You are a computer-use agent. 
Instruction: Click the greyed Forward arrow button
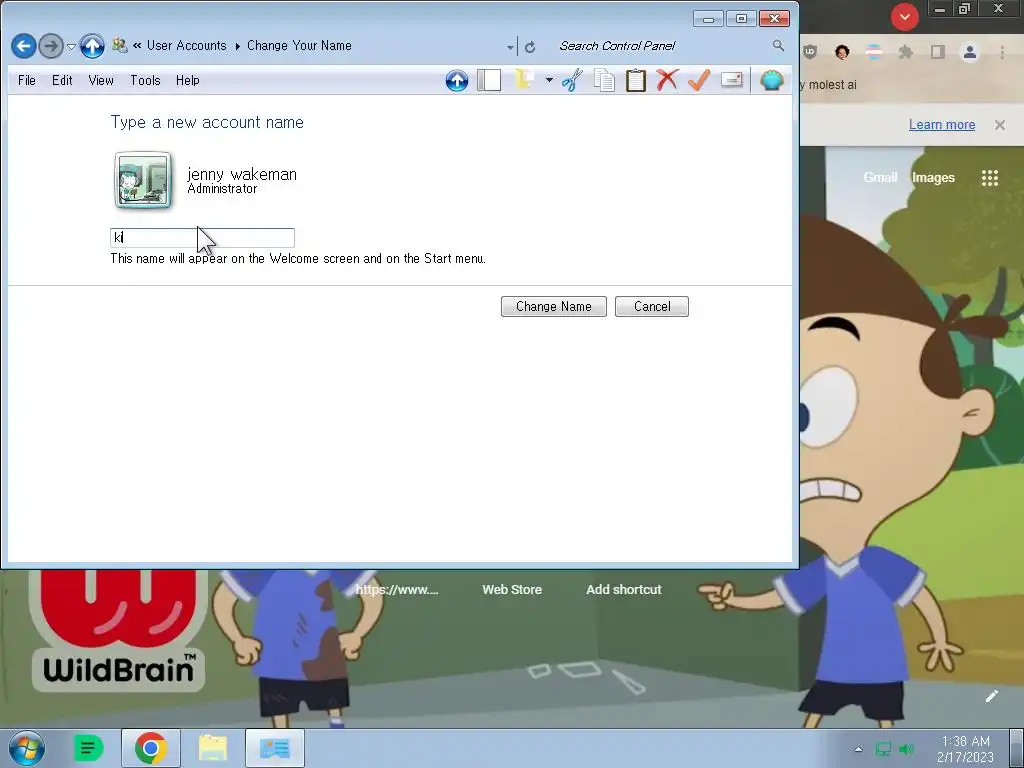51,46
